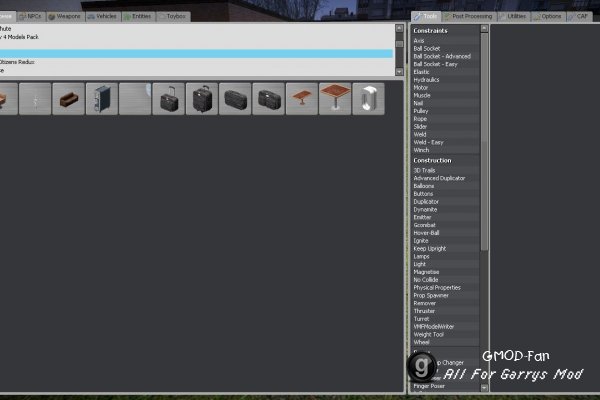The image size is (600, 400).
Task: Select the Dynamite tool
Action: pyautogui.click(x=445, y=209)
